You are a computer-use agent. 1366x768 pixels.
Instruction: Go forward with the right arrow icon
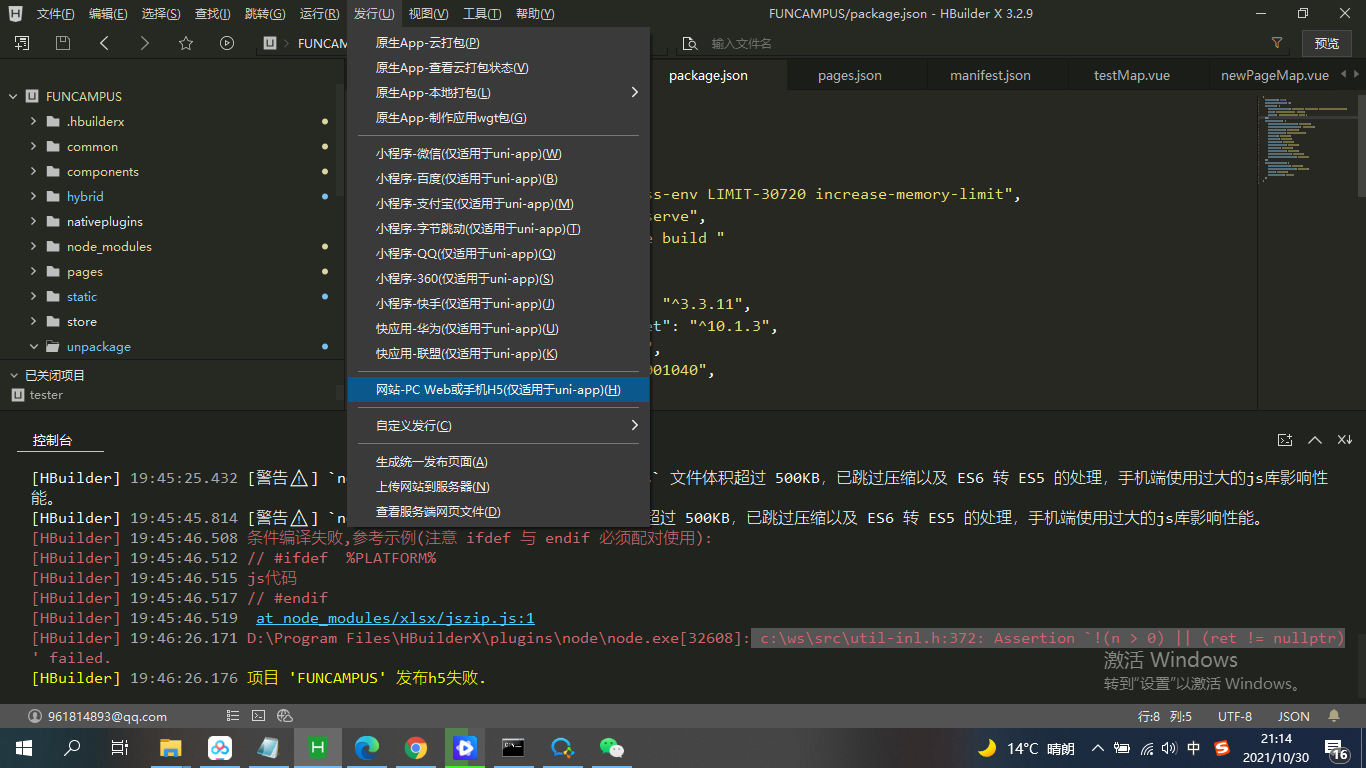tap(145, 43)
